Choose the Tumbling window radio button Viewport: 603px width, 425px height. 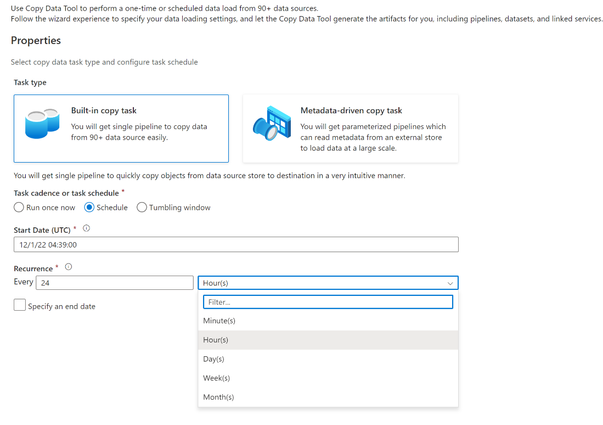tap(142, 207)
